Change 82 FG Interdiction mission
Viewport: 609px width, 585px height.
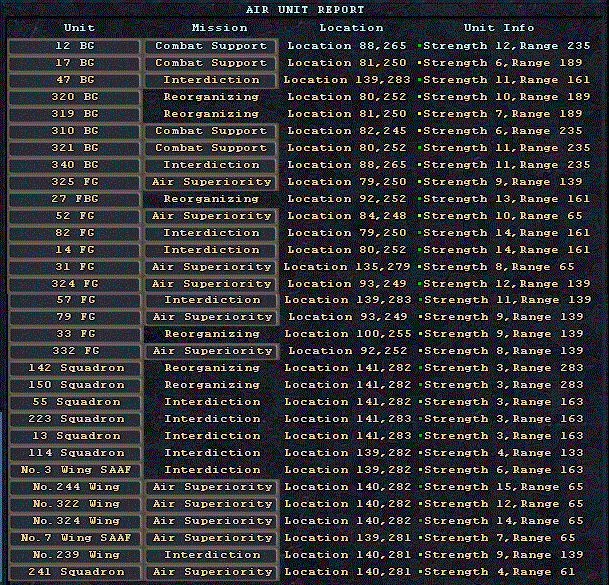[211, 233]
